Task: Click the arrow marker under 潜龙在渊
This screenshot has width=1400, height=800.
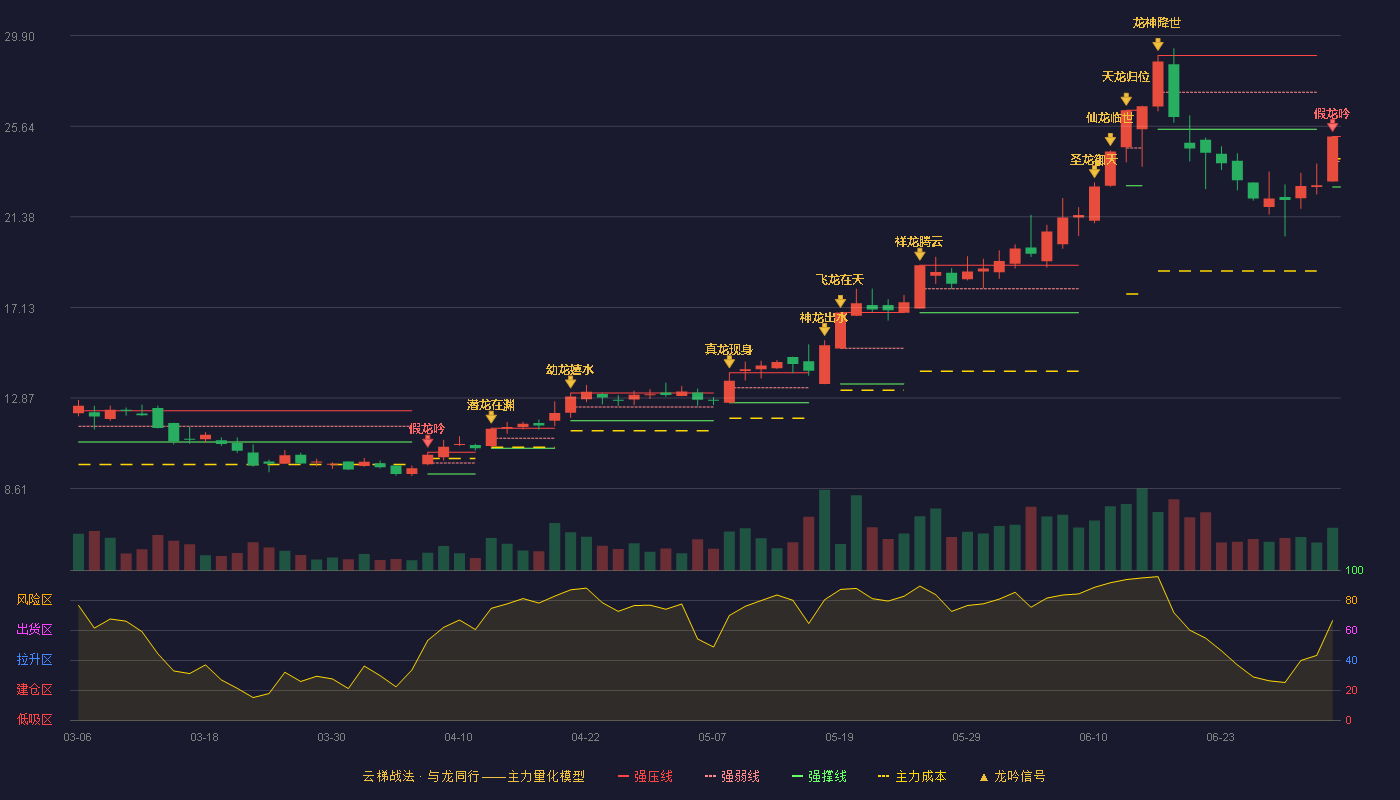Action: 491,417
